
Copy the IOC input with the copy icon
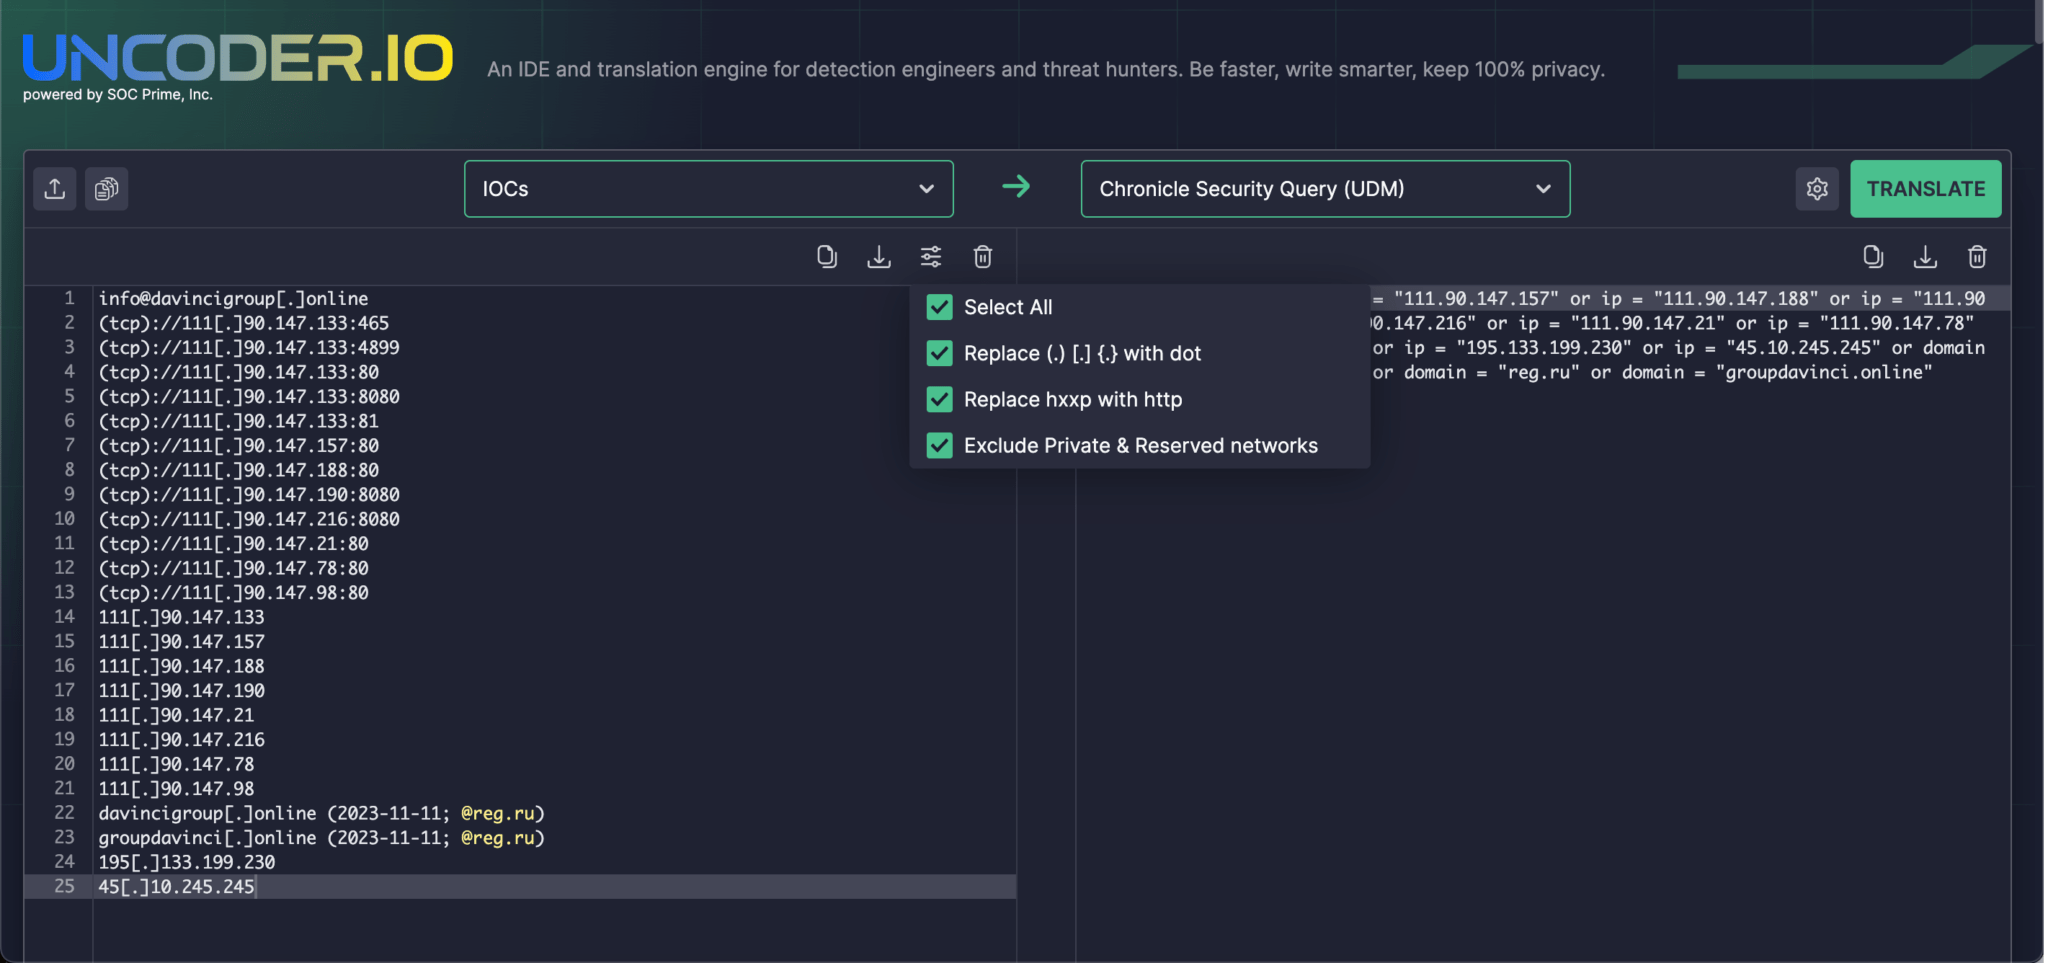coord(826,257)
